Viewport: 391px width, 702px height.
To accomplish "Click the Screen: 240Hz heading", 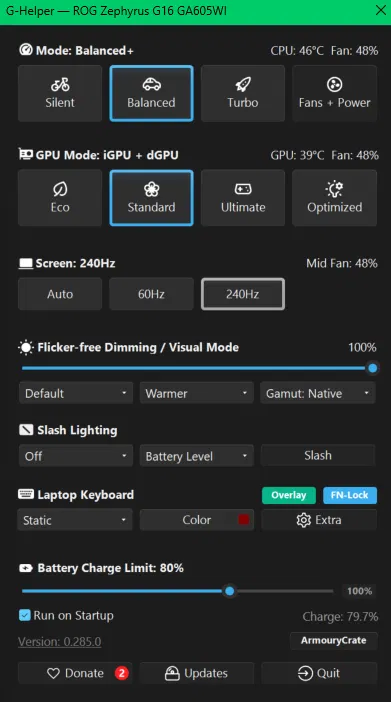I will [75, 263].
